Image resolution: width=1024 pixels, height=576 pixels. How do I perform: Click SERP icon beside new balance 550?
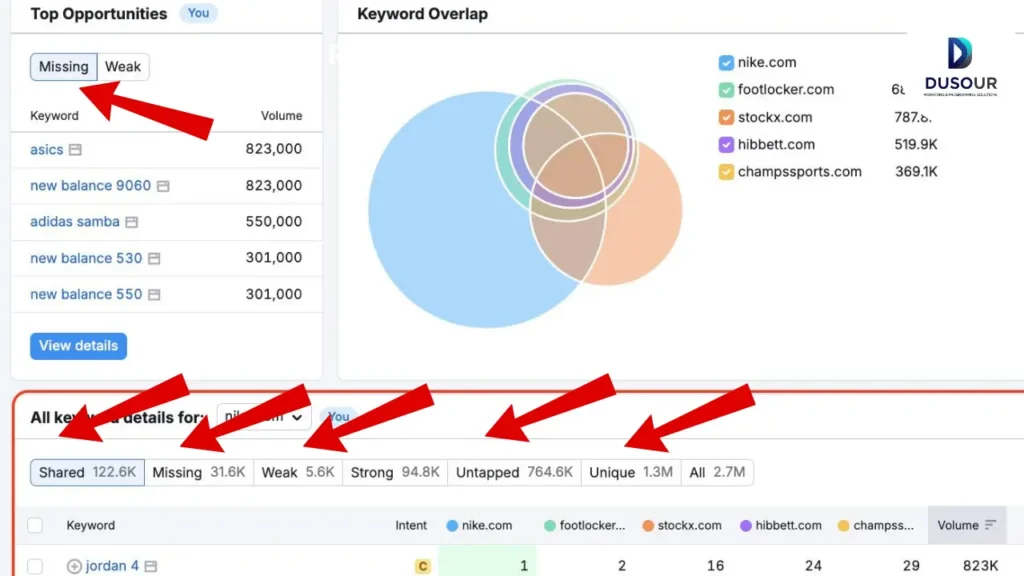click(154, 295)
